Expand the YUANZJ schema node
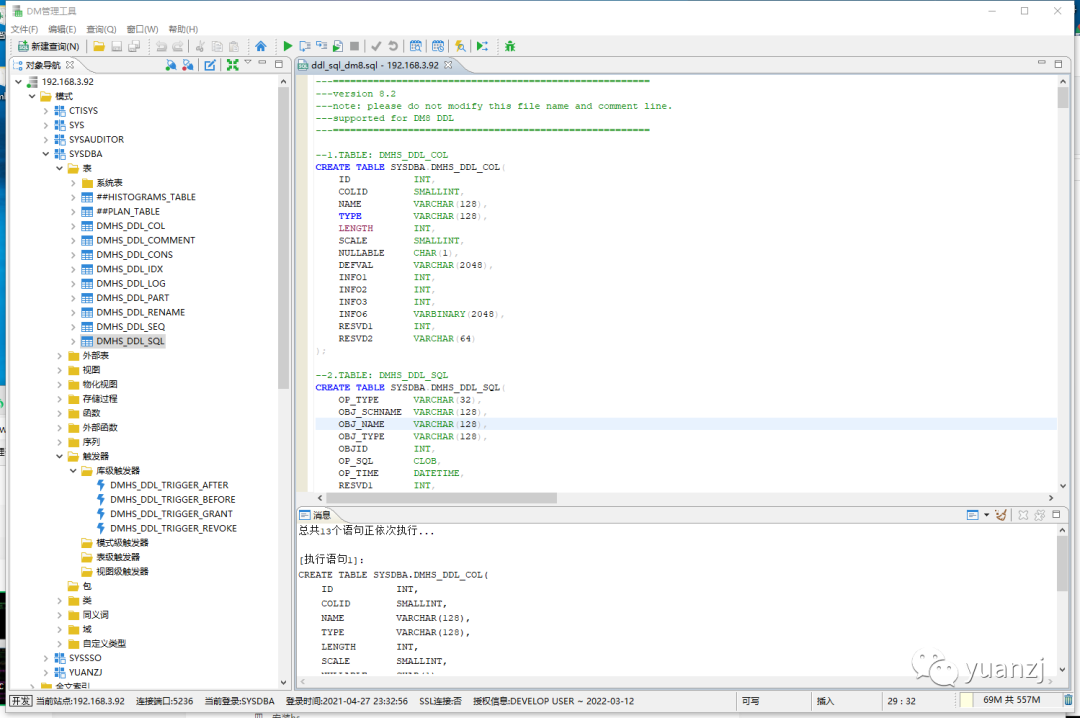This screenshot has width=1080, height=718. 46,673
